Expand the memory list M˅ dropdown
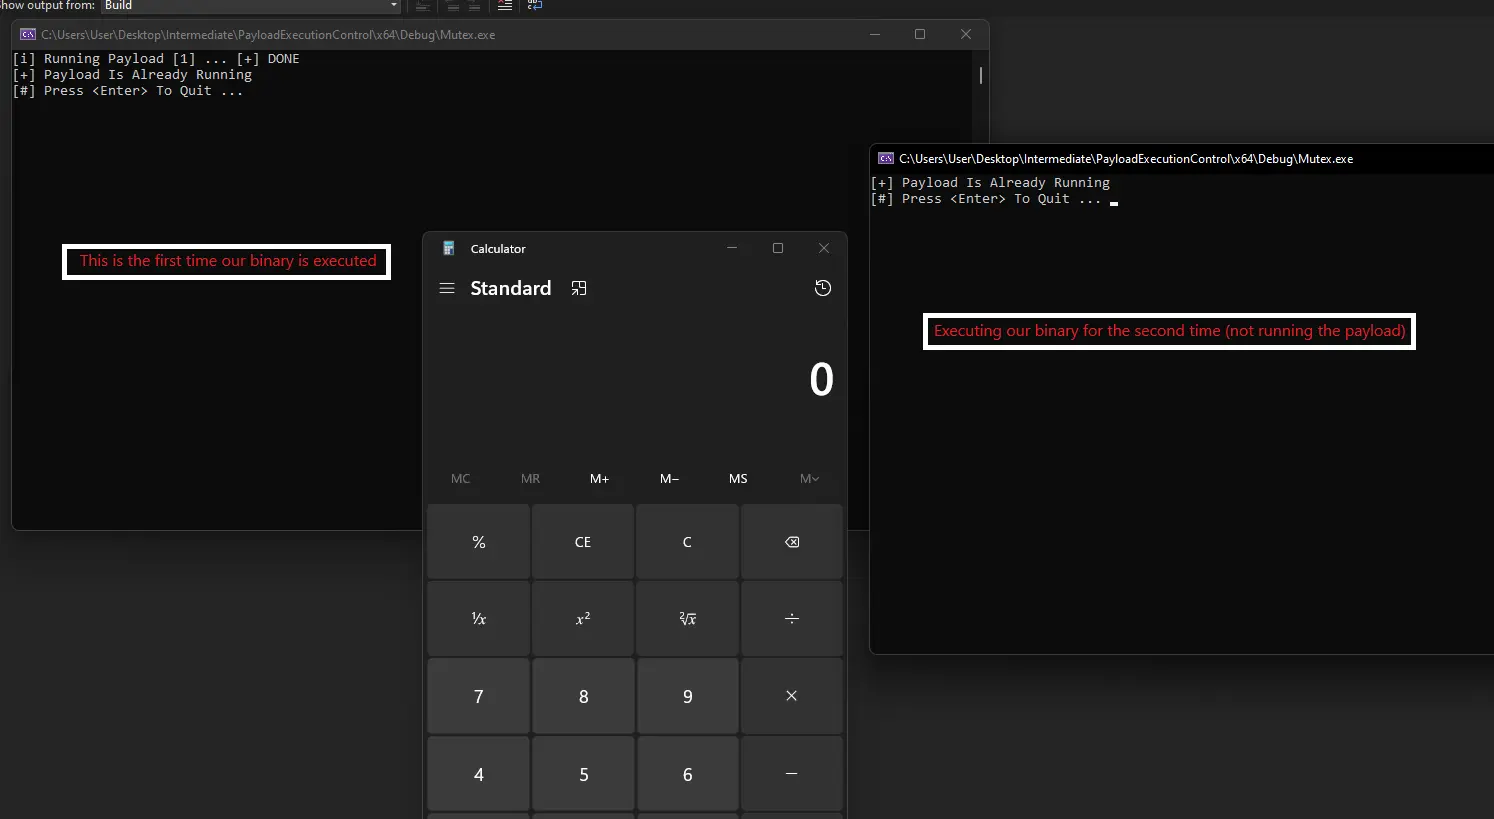This screenshot has height=819, width=1494. point(809,479)
